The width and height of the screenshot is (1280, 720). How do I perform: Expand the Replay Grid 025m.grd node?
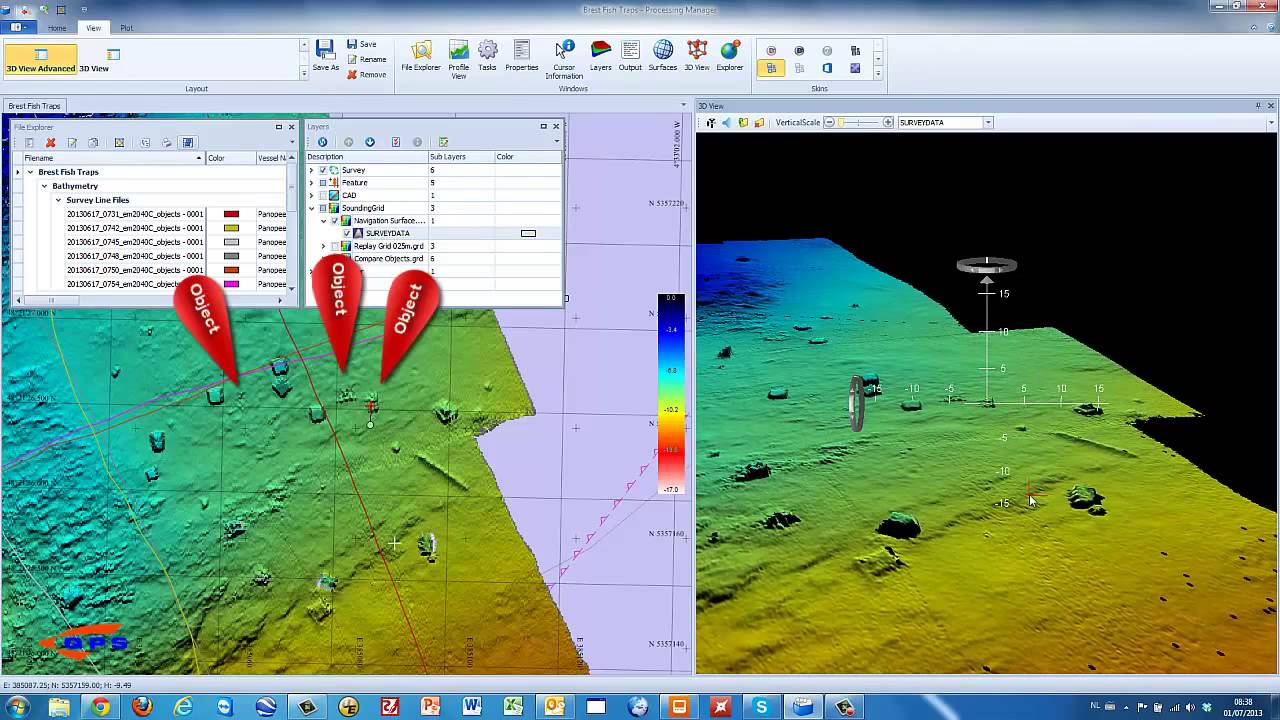(323, 246)
